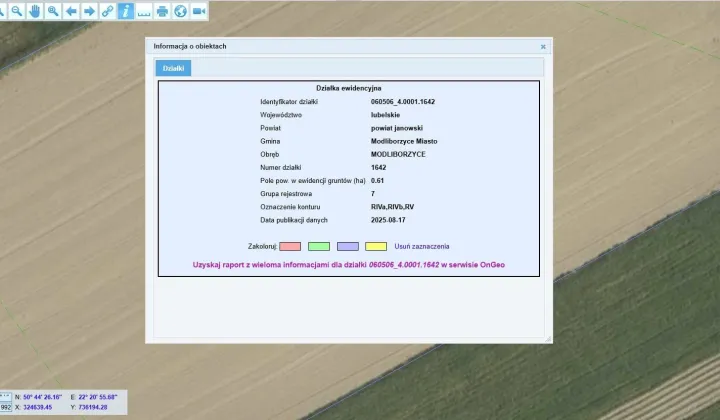Switch to the Działki tab

[174, 68]
